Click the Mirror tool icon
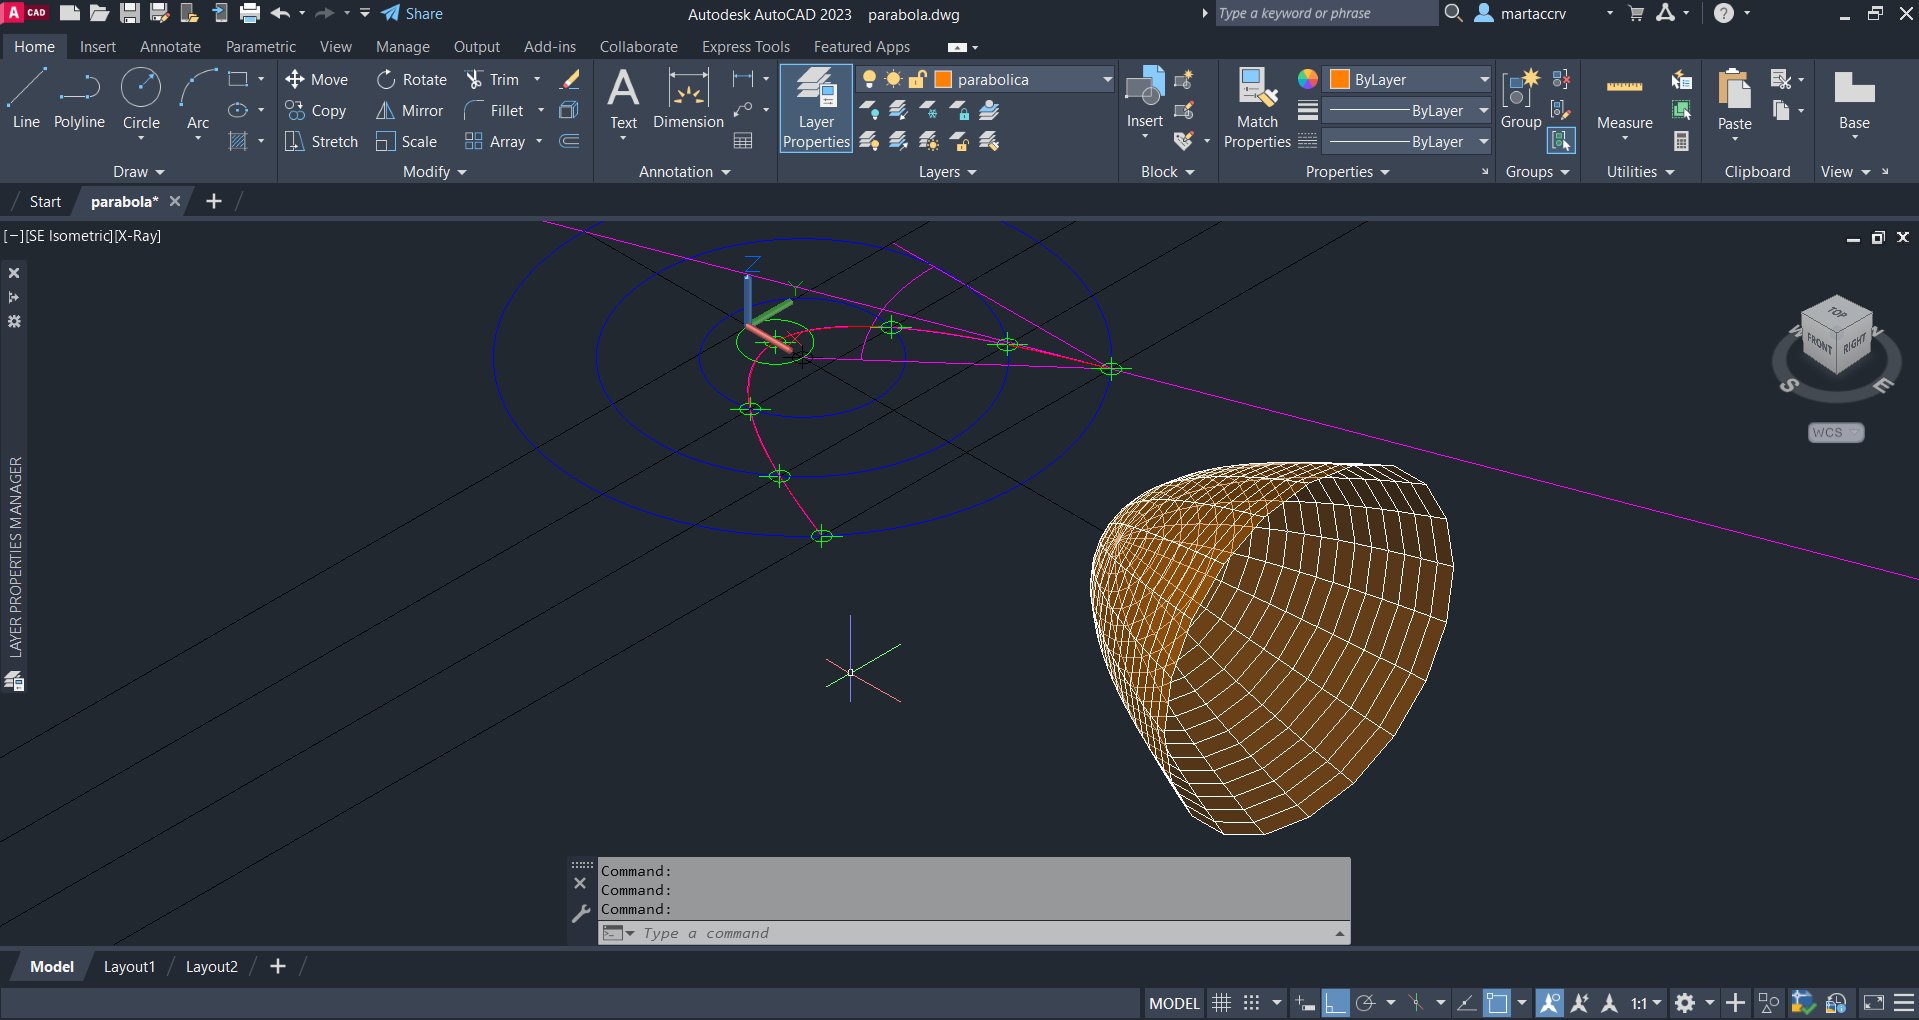Viewport: 1919px width, 1020px height. (385, 111)
